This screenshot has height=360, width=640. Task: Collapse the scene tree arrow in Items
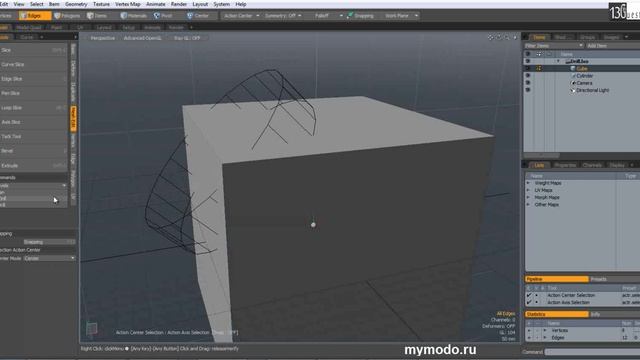coord(558,61)
